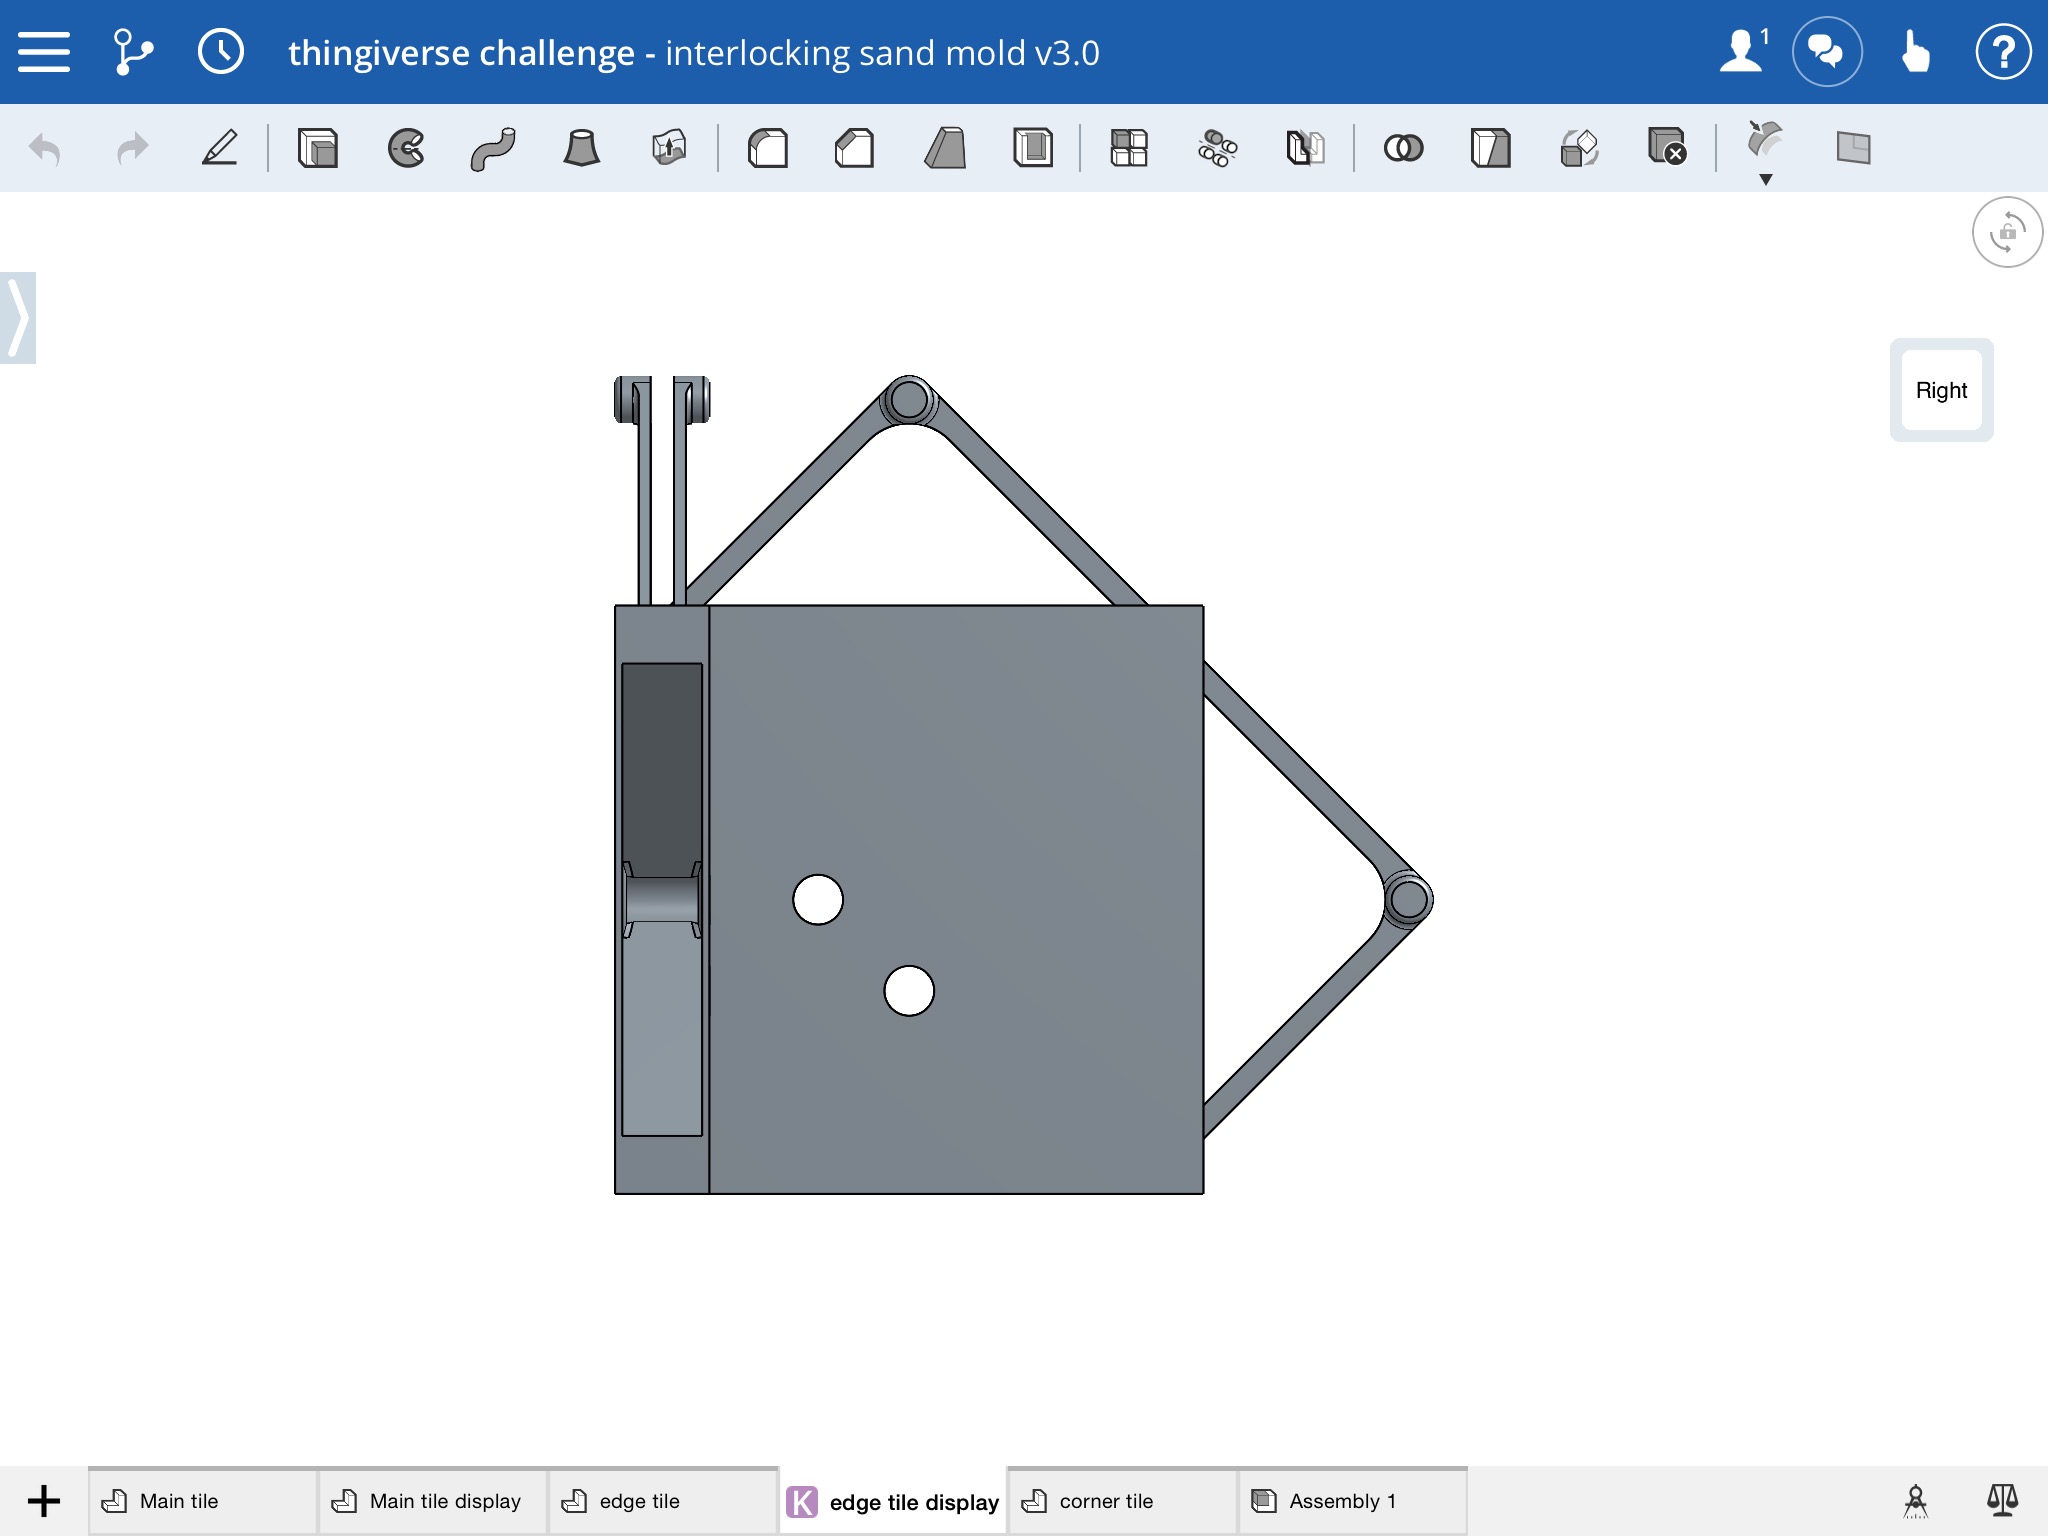The image size is (2048, 1536).
Task: Select the Draft tool
Action: click(945, 148)
